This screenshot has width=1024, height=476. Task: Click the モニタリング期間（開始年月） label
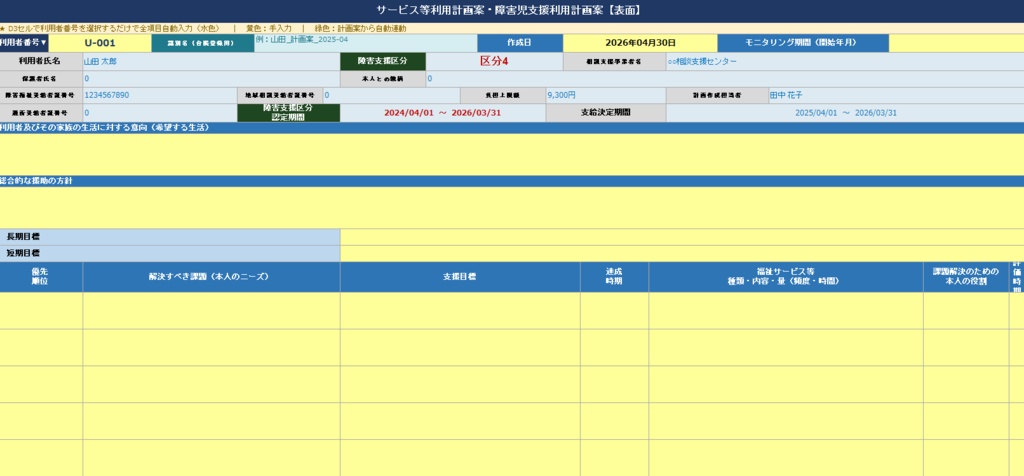pos(803,43)
